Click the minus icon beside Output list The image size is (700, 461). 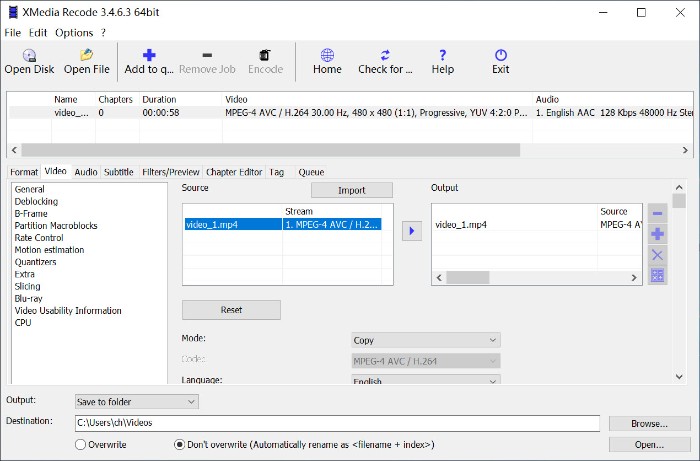657,213
